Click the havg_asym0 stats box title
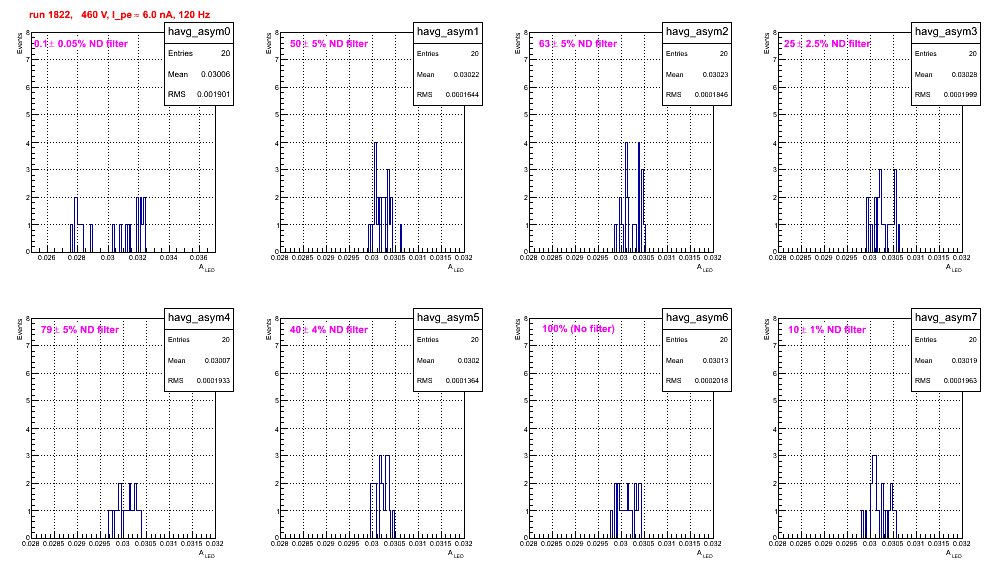This screenshot has height=572, width=996. coord(199,32)
